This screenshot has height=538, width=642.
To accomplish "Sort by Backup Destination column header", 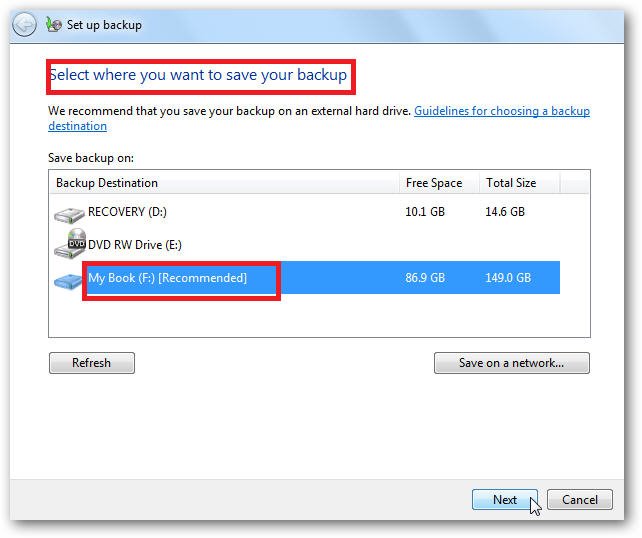I will pyautogui.click(x=224, y=183).
